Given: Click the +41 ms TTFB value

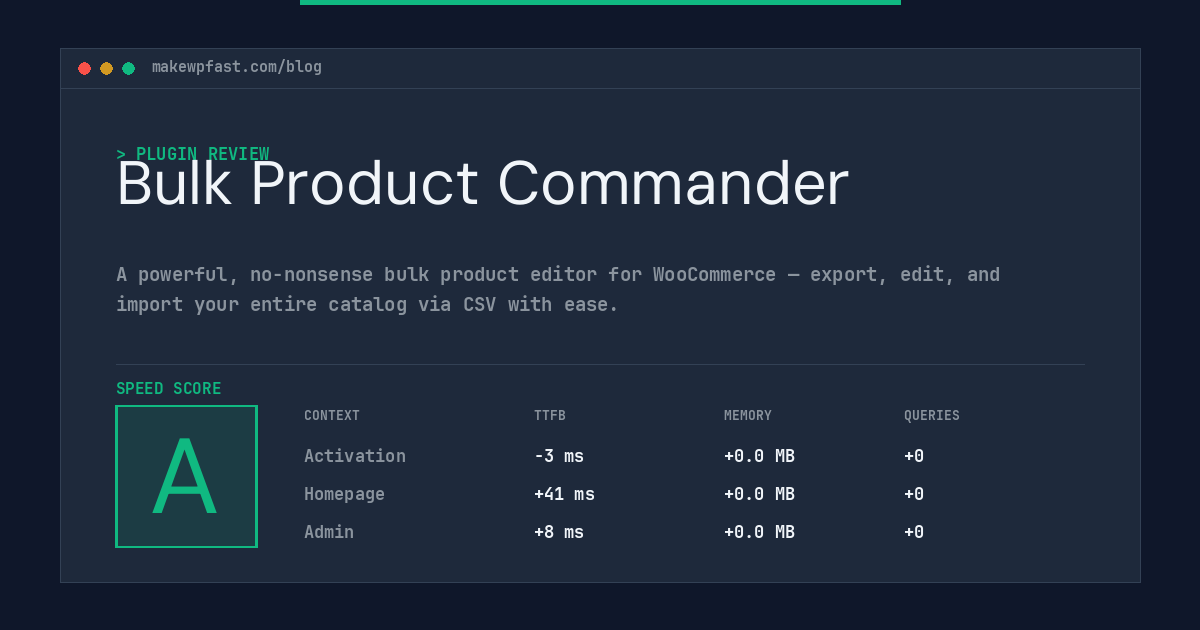Looking at the screenshot, I should tap(564, 494).
